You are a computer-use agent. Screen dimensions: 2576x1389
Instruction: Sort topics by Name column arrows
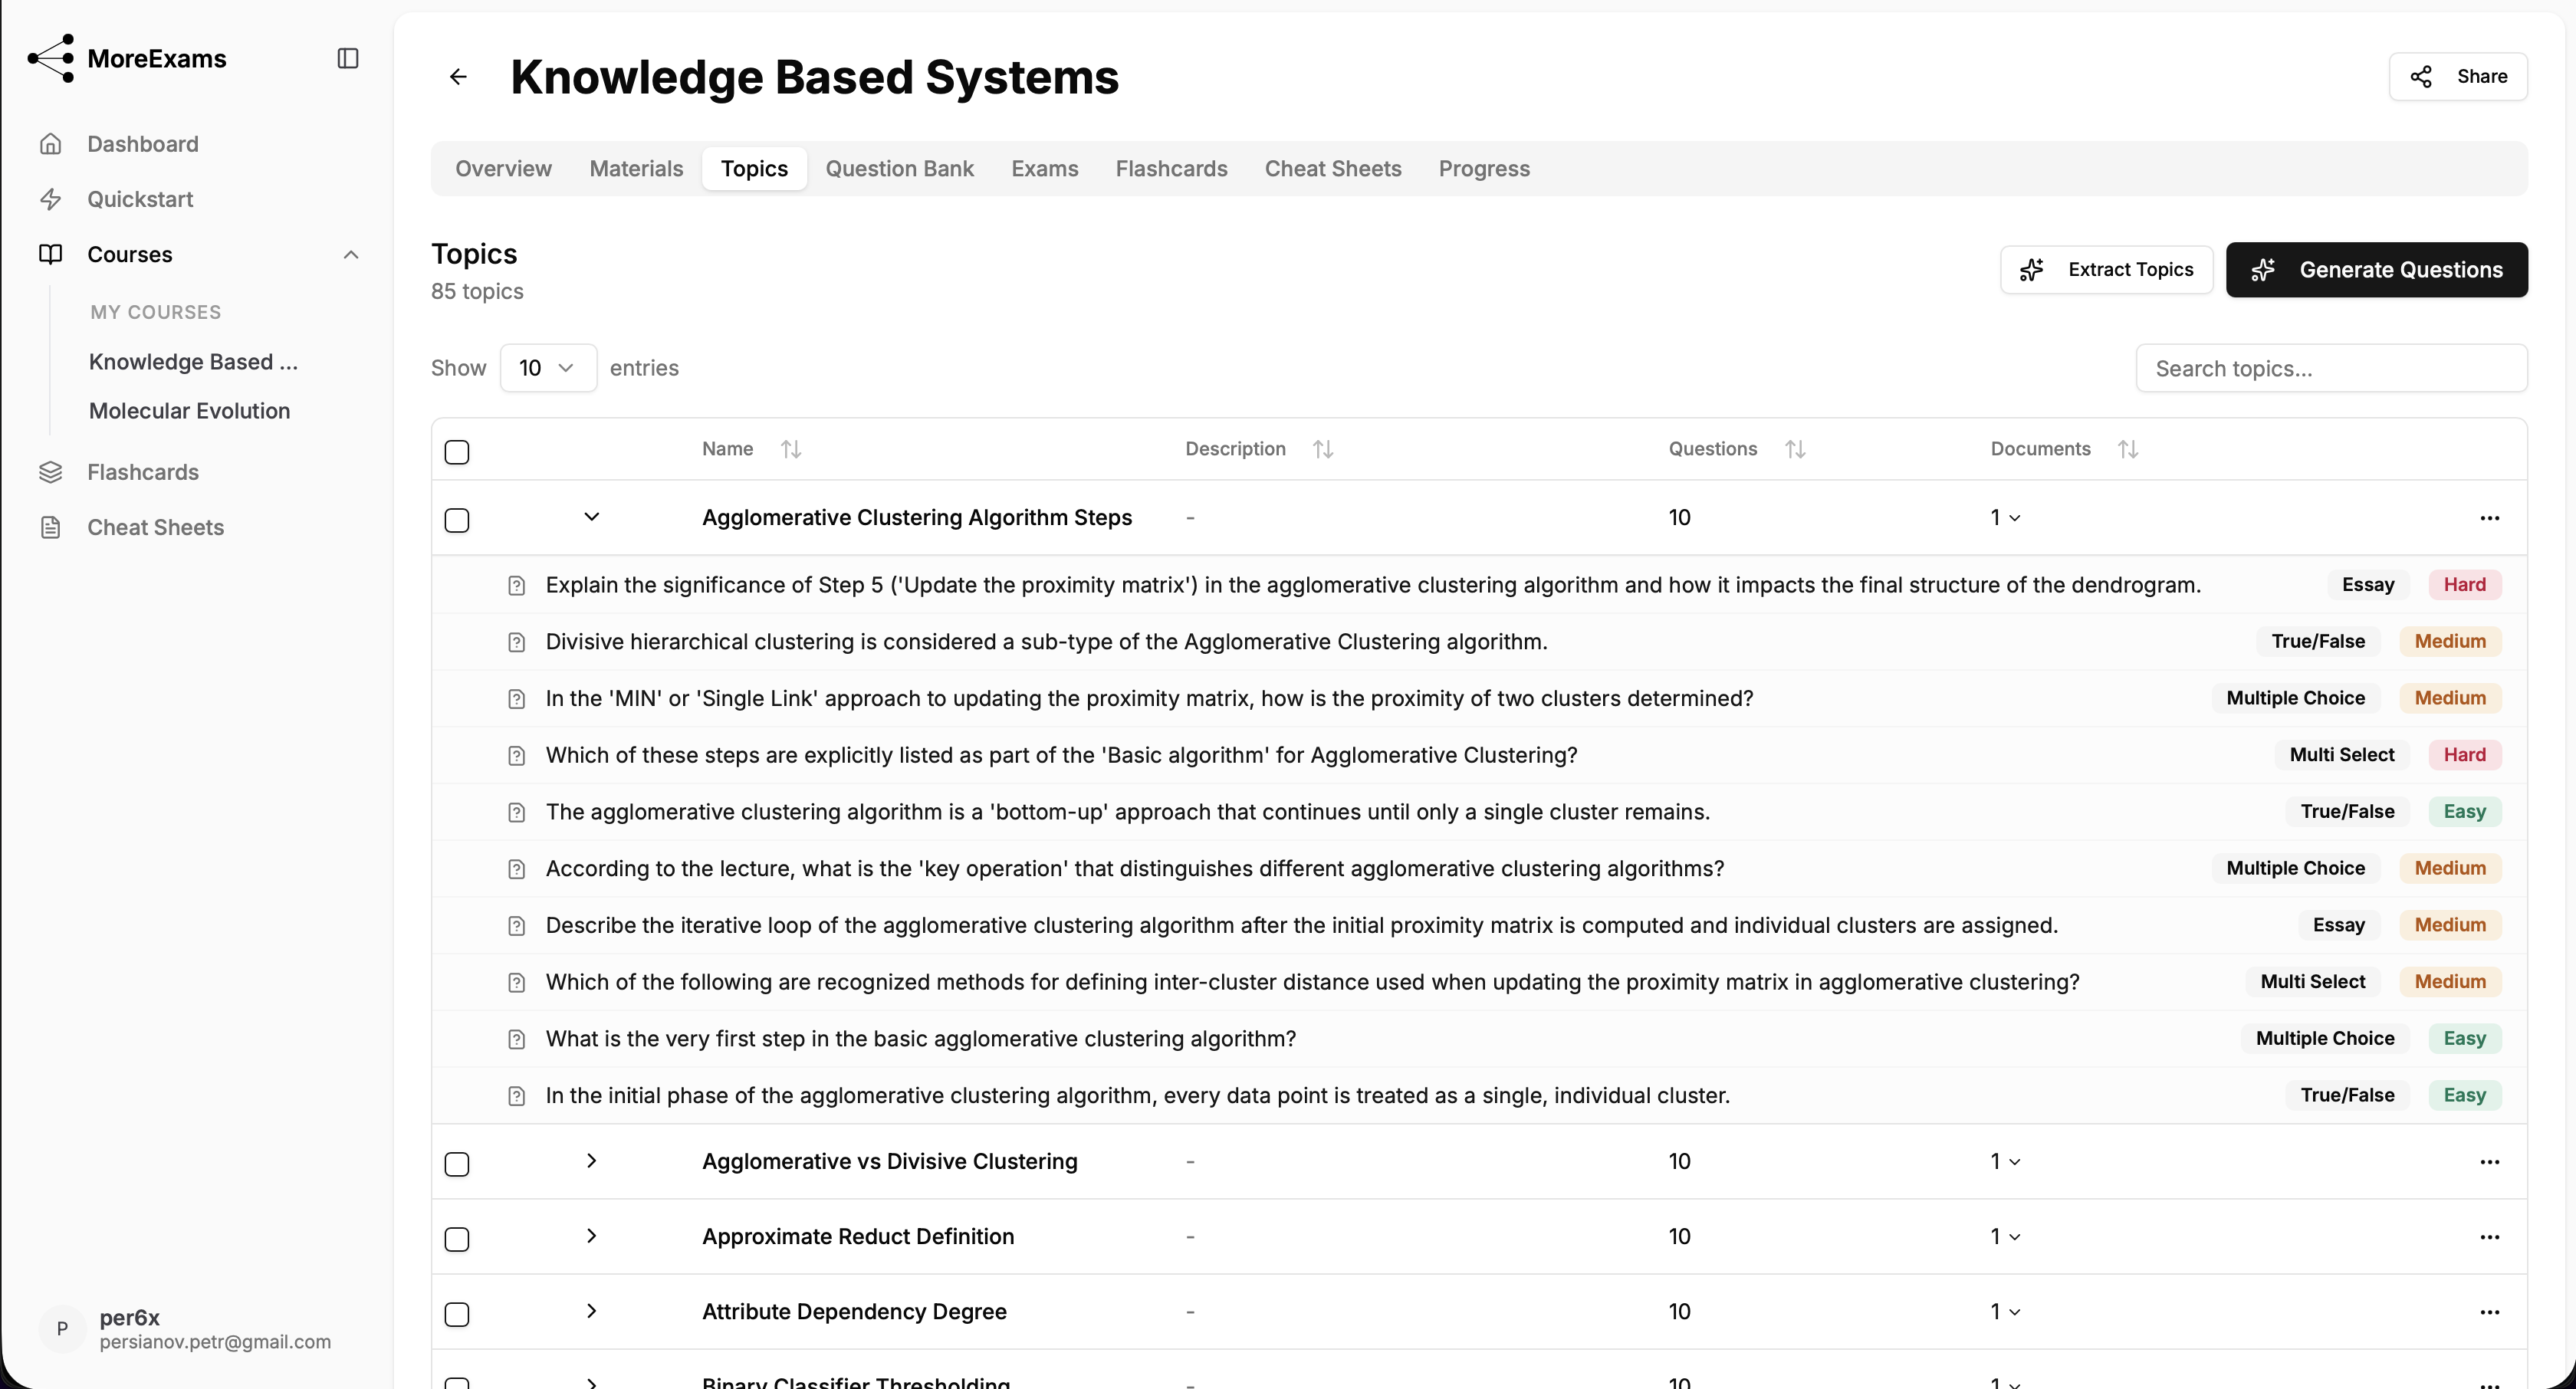point(790,449)
